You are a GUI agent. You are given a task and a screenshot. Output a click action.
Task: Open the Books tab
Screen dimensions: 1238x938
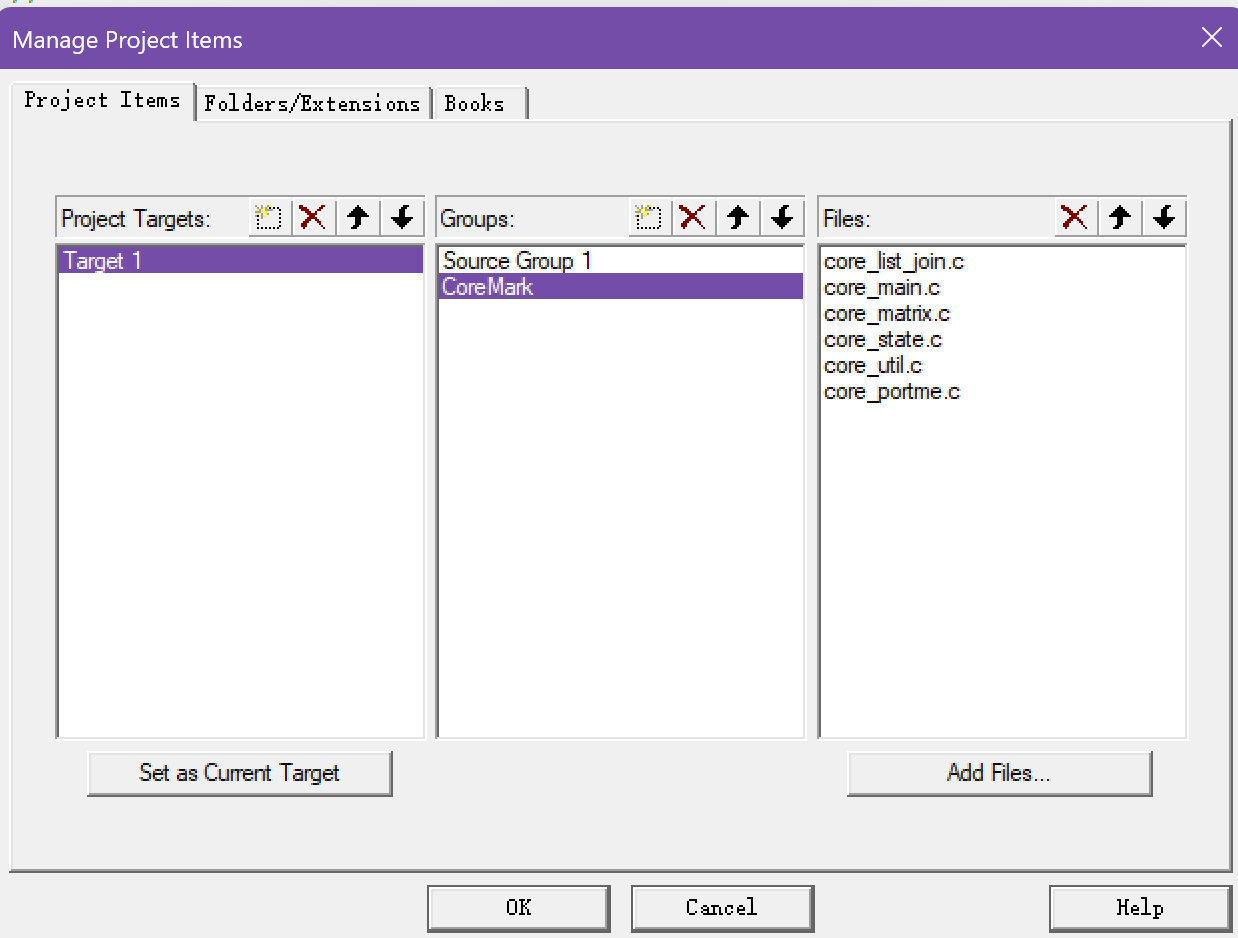(477, 104)
